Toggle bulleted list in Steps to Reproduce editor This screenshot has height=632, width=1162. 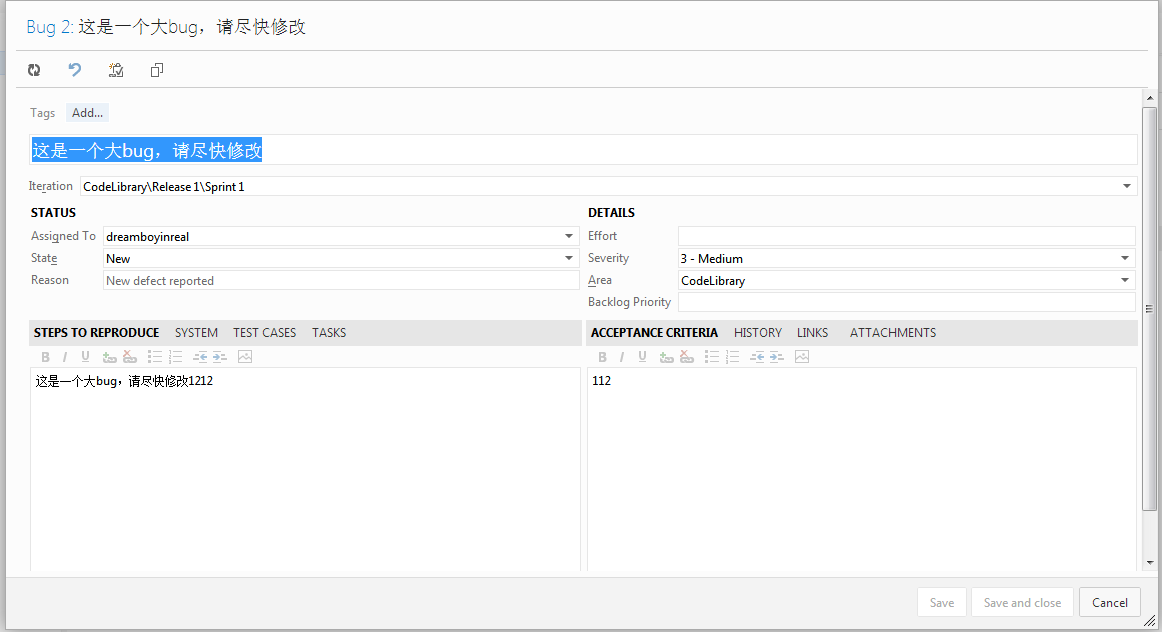pyautogui.click(x=155, y=357)
